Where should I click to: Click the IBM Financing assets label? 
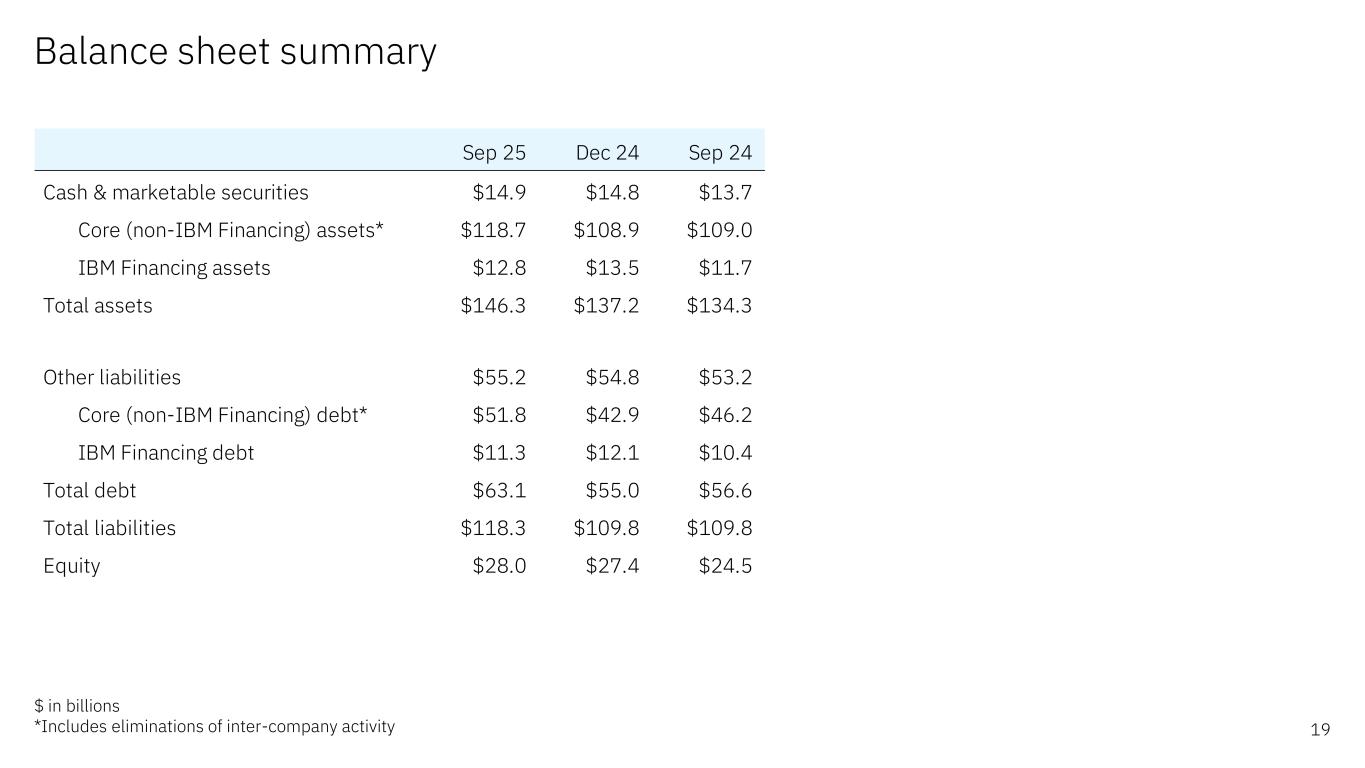174,268
